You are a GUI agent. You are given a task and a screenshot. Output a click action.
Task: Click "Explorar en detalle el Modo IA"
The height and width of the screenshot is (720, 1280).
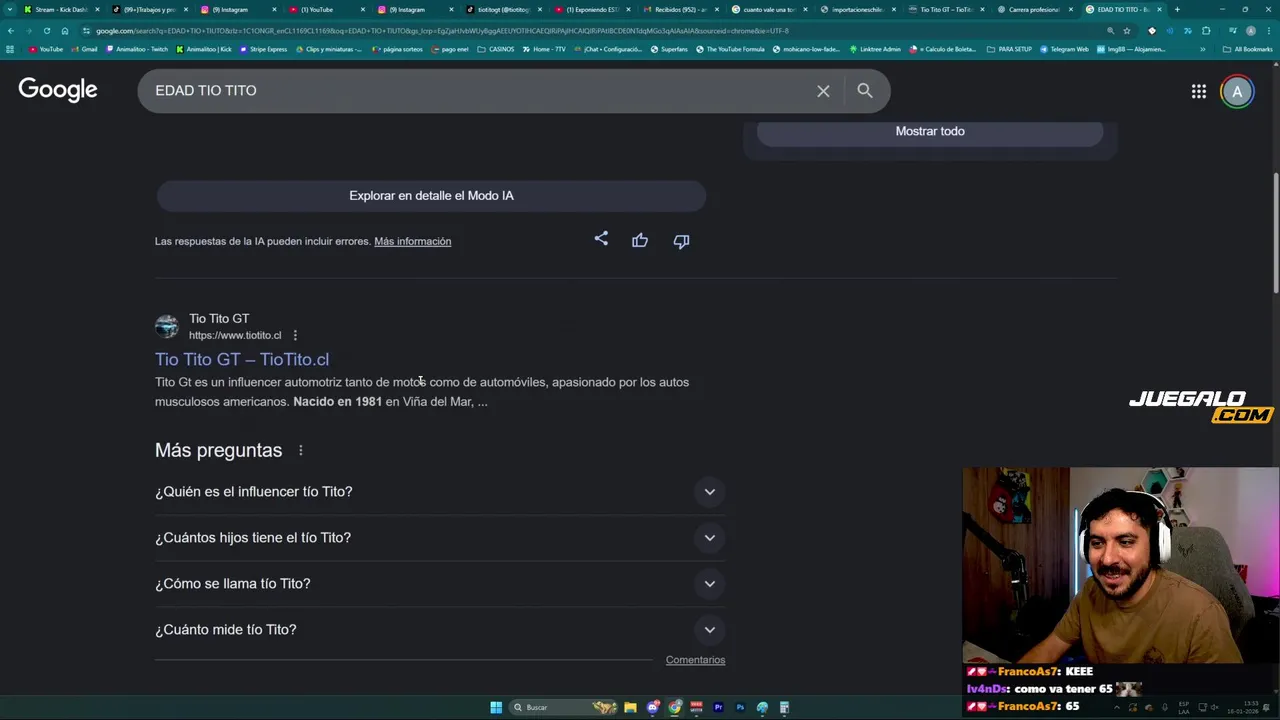[x=431, y=195]
